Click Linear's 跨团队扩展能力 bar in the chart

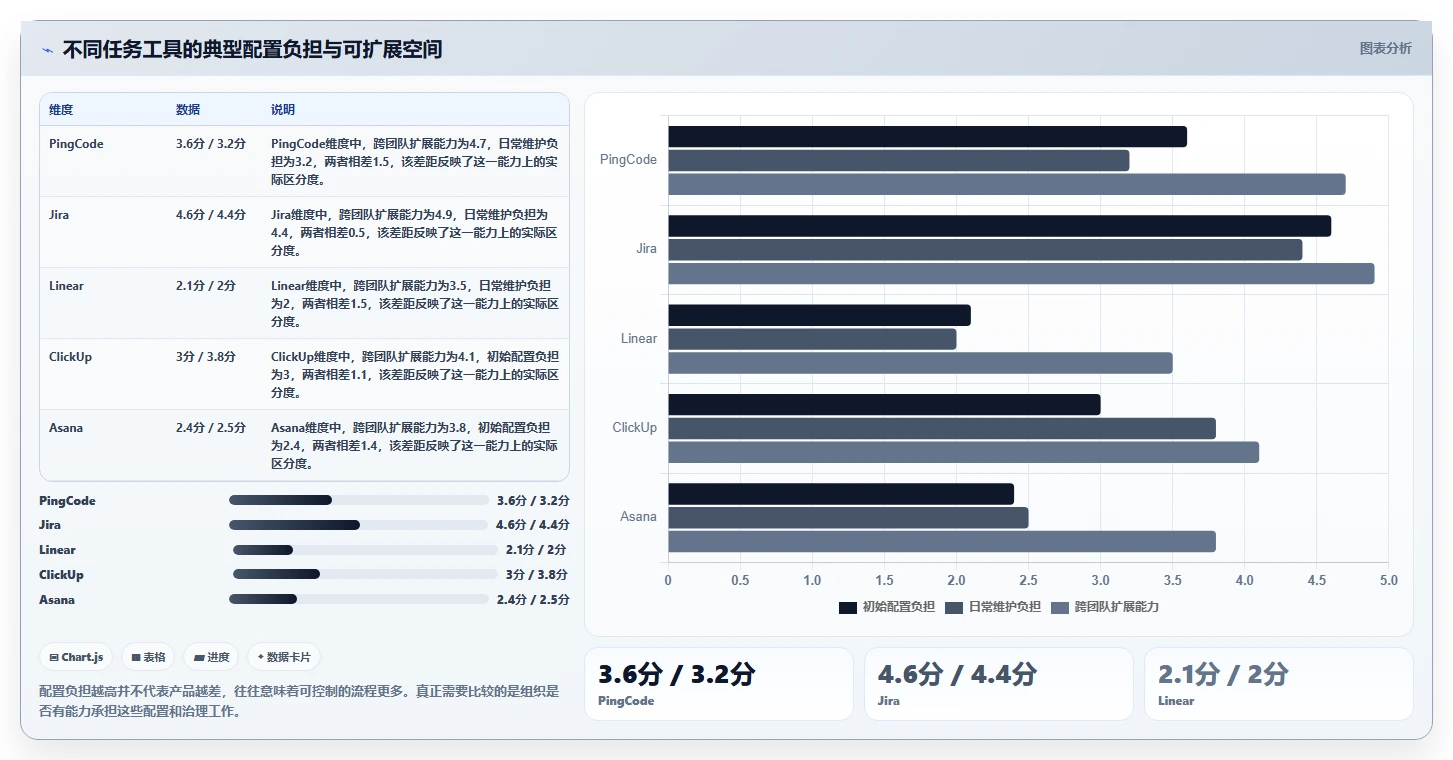(x=920, y=362)
